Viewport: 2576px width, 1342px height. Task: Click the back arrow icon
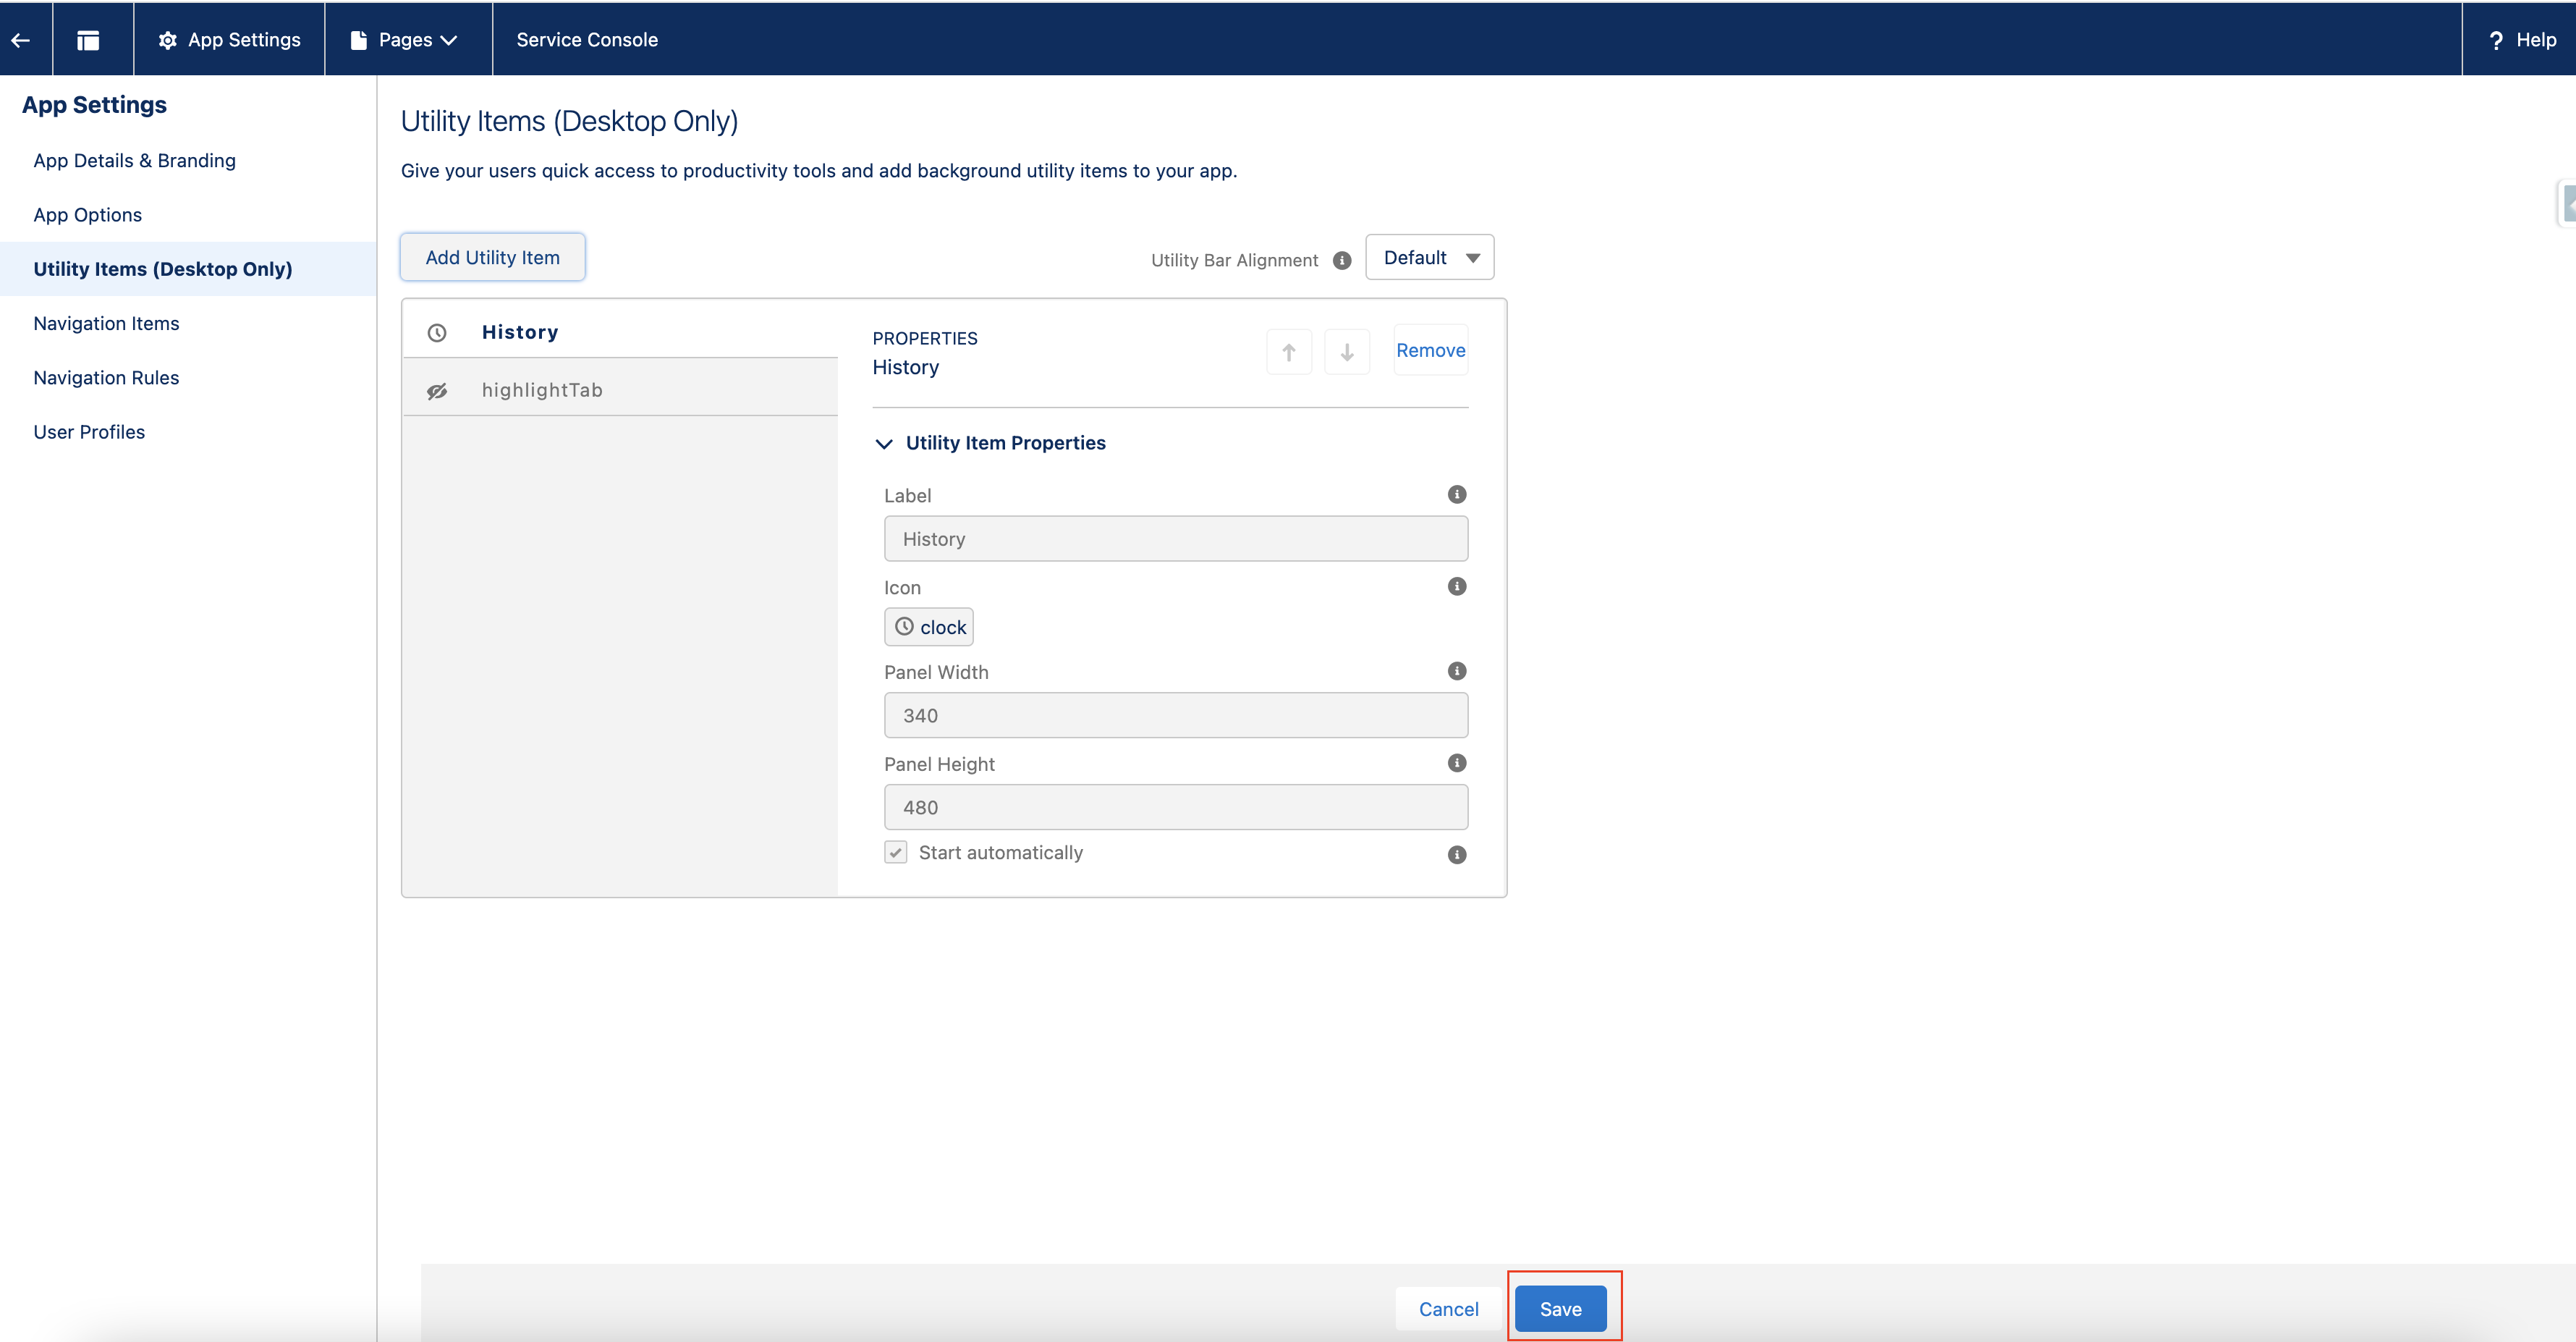21,40
